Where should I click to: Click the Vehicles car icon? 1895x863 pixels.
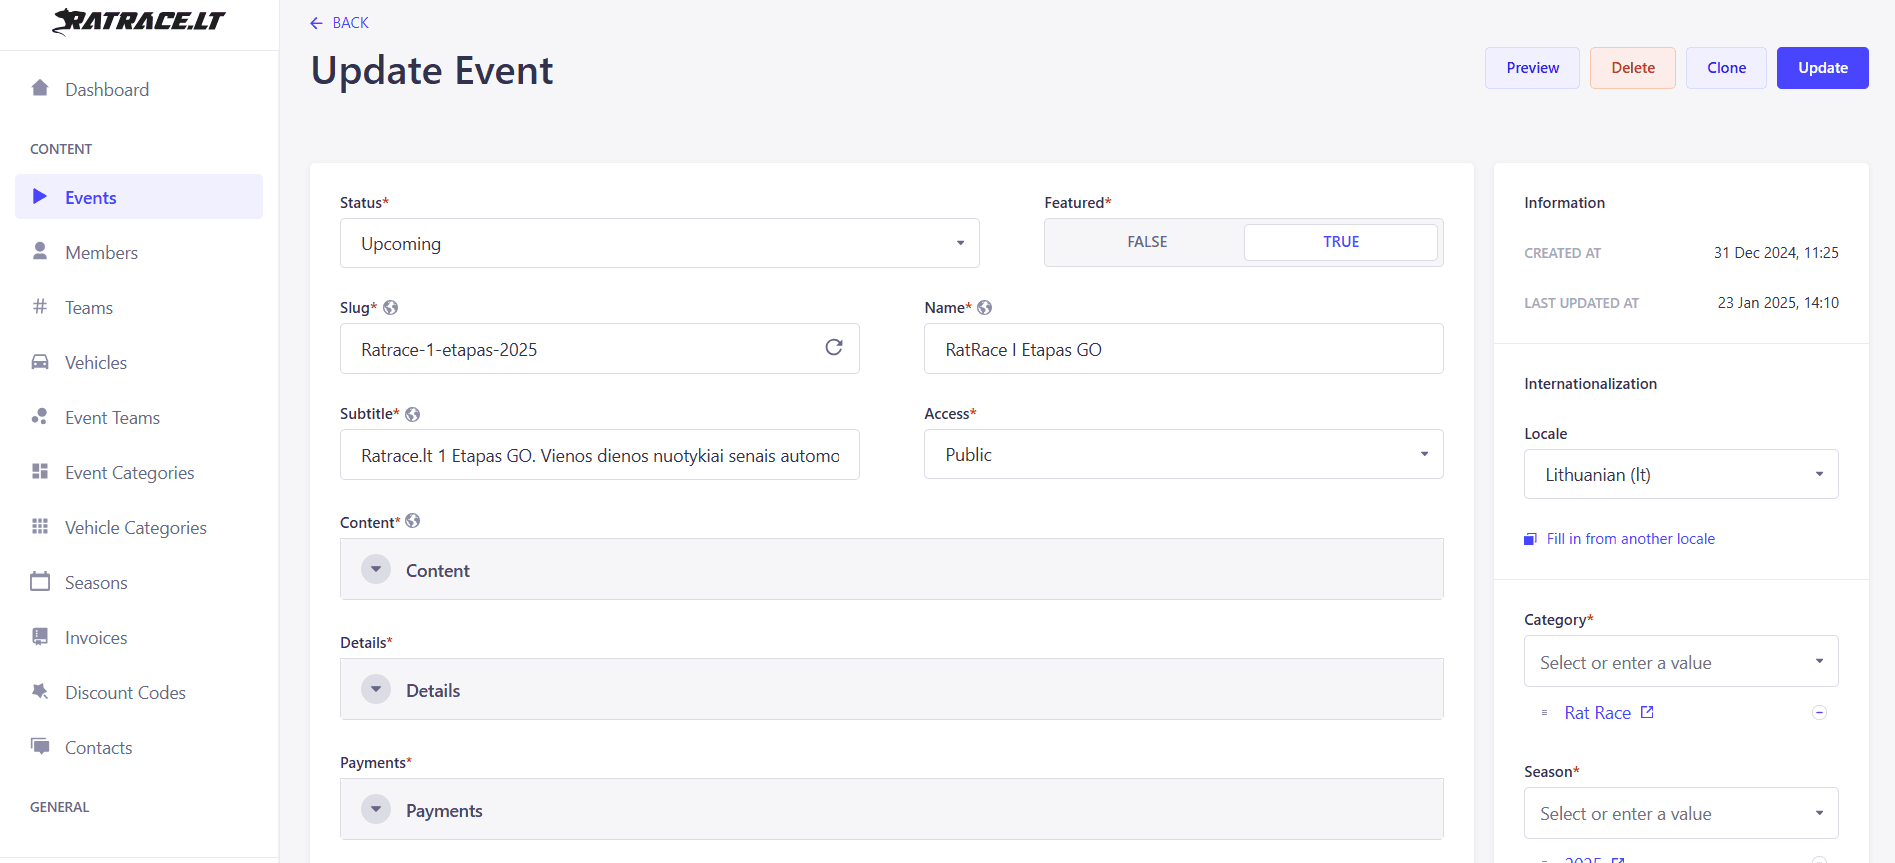click(40, 362)
